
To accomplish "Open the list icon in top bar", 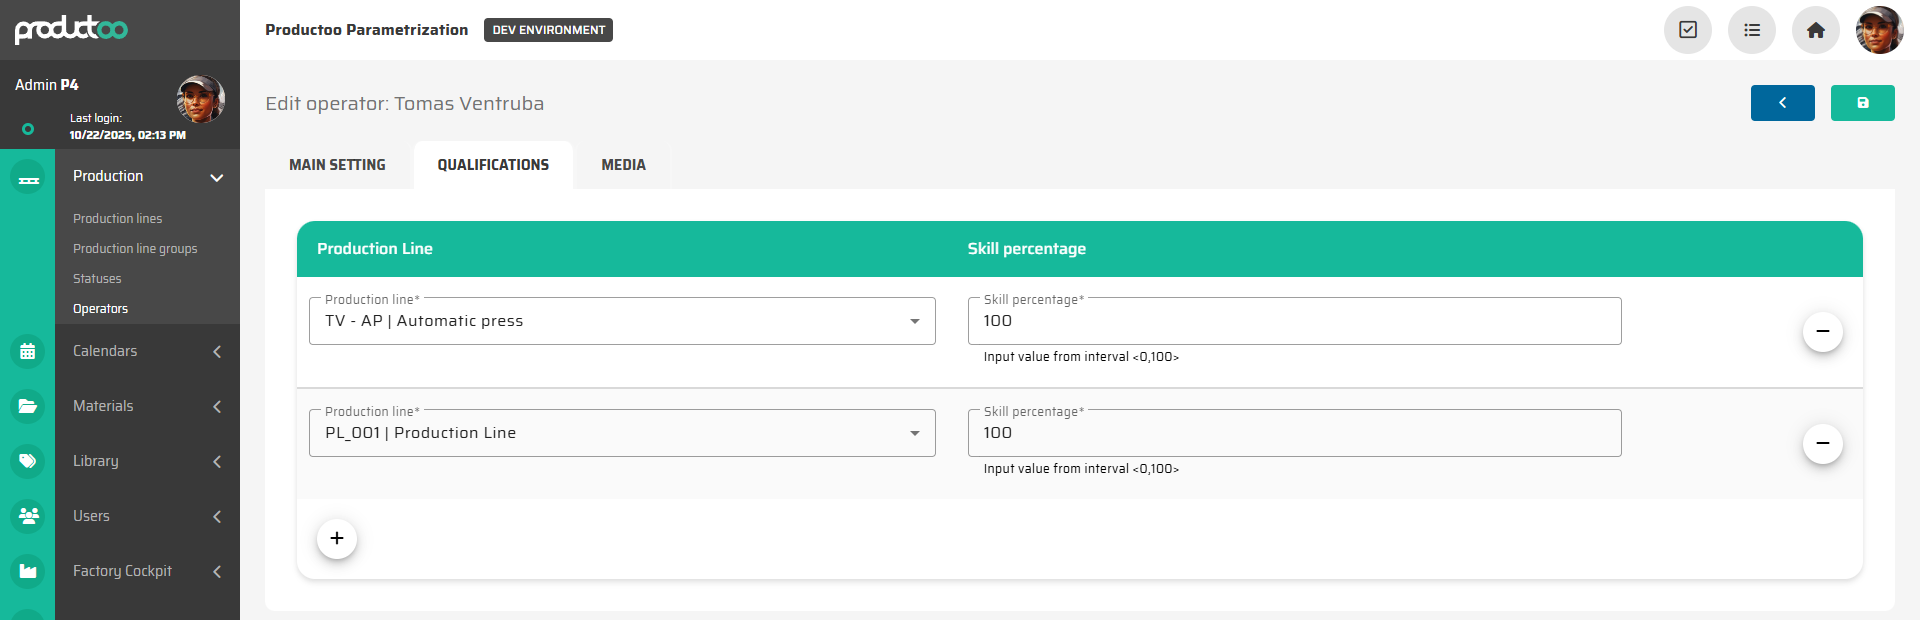I will pyautogui.click(x=1751, y=30).
